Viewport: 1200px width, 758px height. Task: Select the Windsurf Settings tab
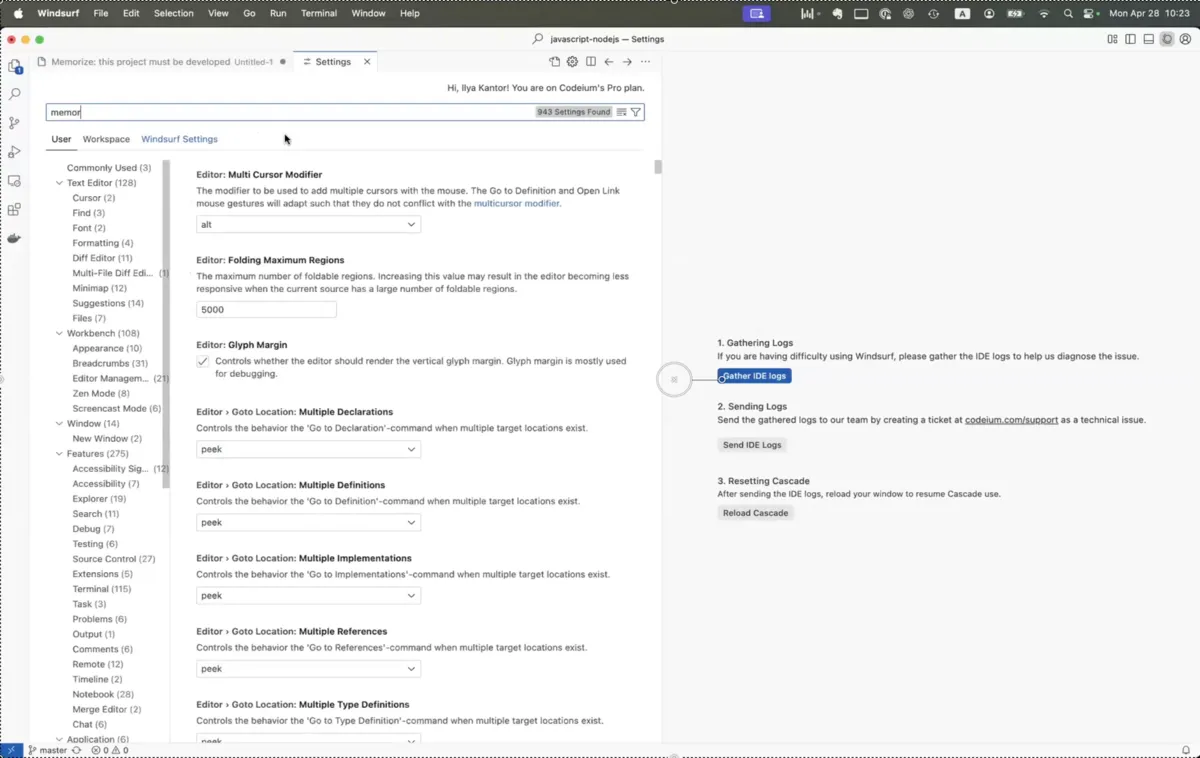point(179,139)
